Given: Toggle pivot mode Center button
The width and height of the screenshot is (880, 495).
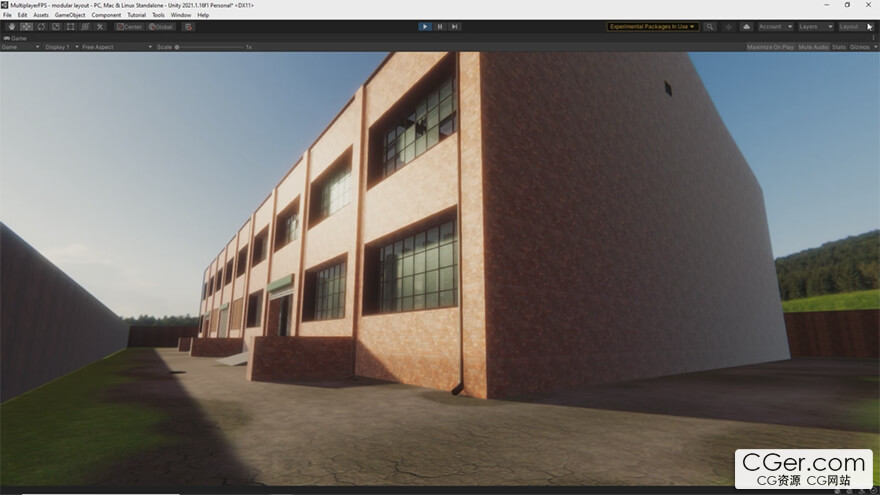Looking at the screenshot, I should [129, 27].
